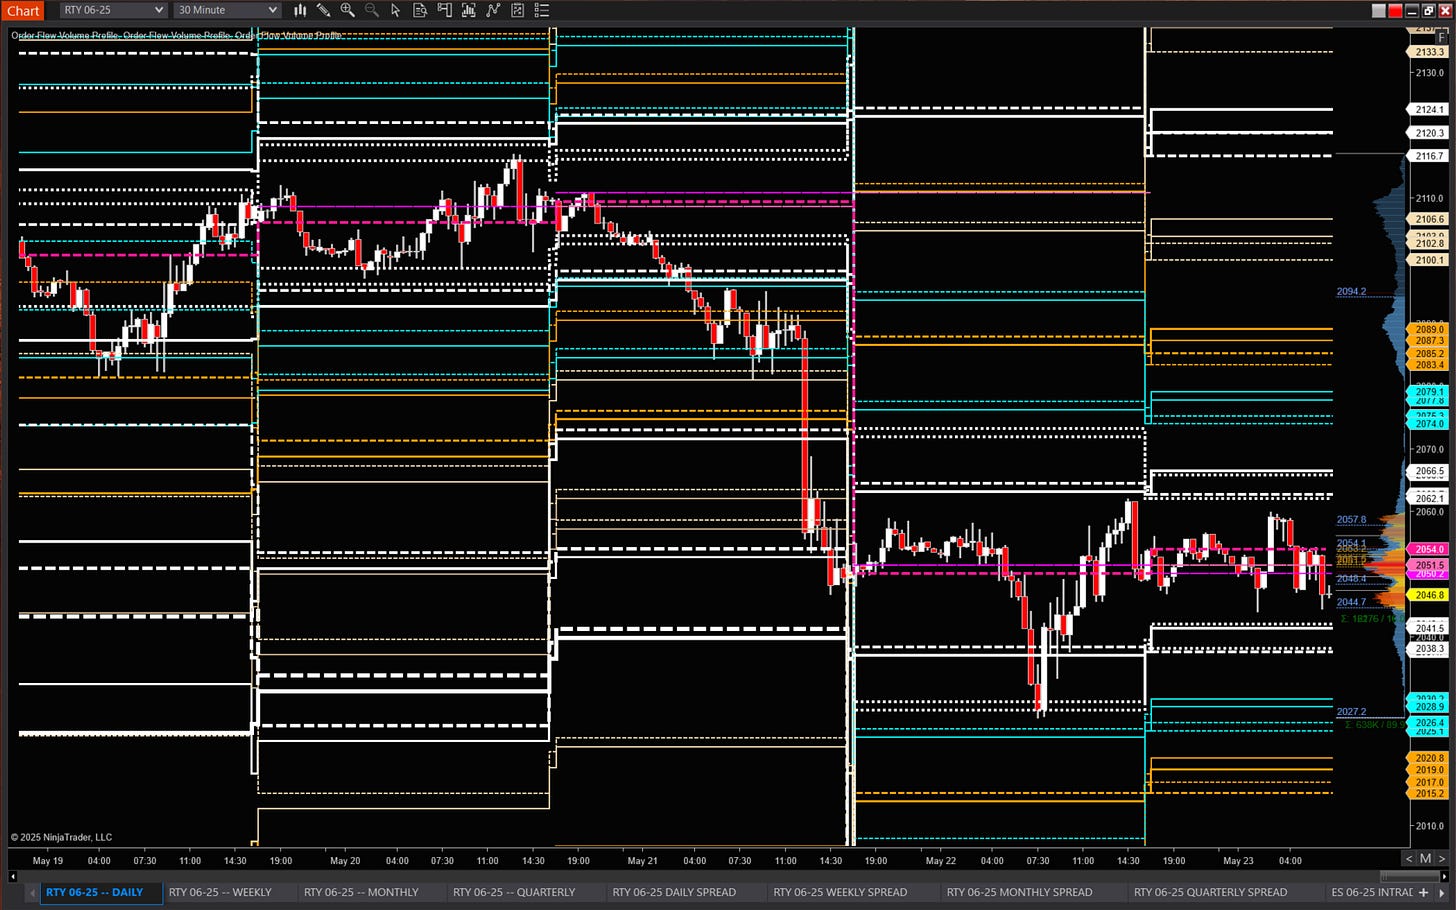This screenshot has width=1456, height=910.
Task: Click the orange 2015.2 price marker
Action: click(1429, 793)
